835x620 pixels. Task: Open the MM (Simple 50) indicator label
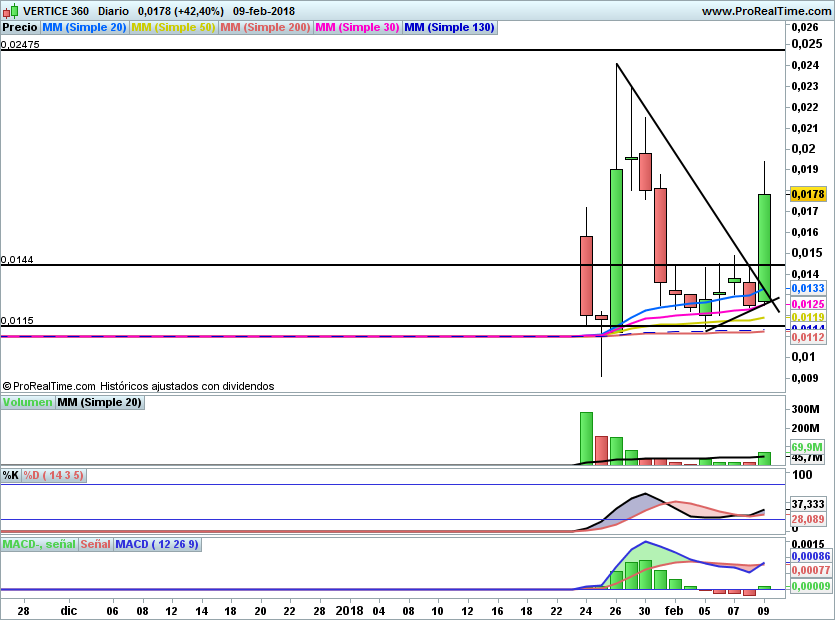173,27
